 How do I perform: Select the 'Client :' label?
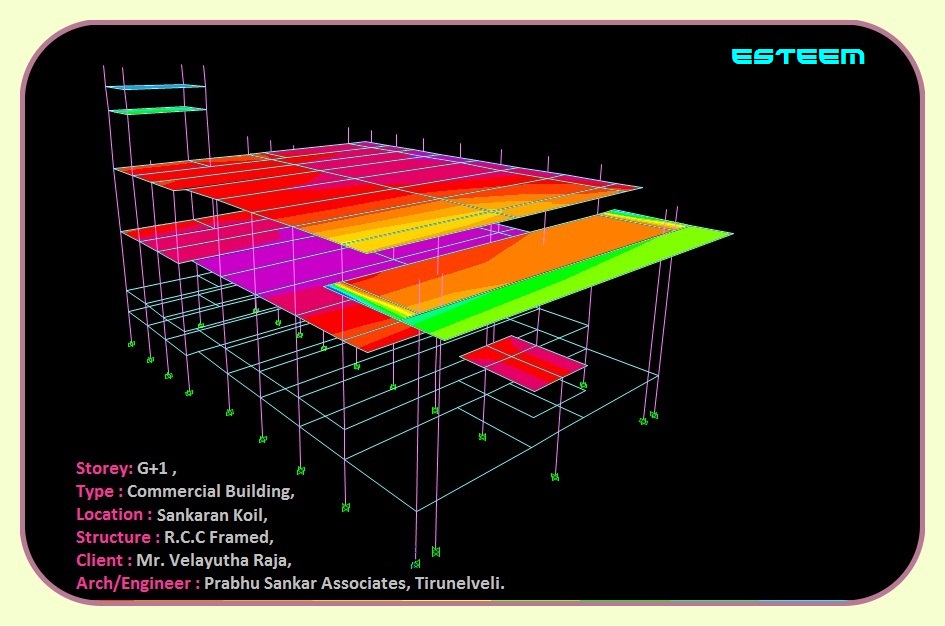[x=104, y=560]
